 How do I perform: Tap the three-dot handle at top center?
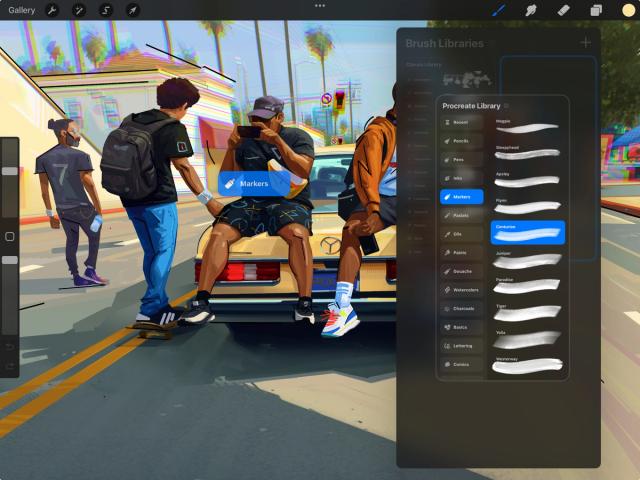click(320, 6)
